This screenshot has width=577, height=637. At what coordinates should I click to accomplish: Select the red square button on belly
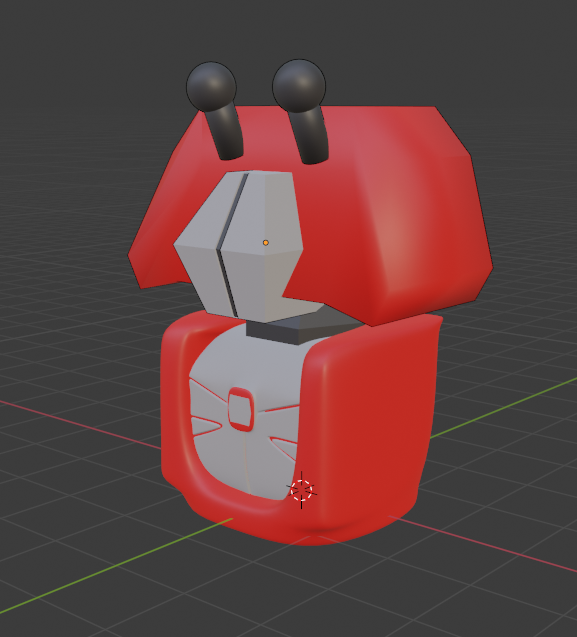241,408
